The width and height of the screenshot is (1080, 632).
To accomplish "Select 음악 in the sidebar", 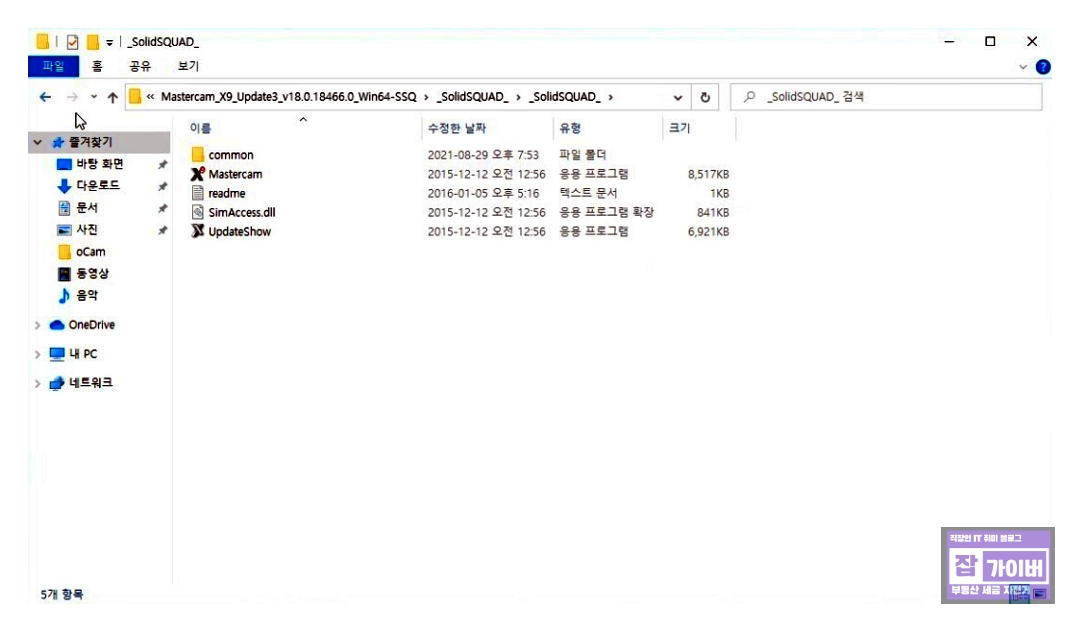I will pos(87,295).
